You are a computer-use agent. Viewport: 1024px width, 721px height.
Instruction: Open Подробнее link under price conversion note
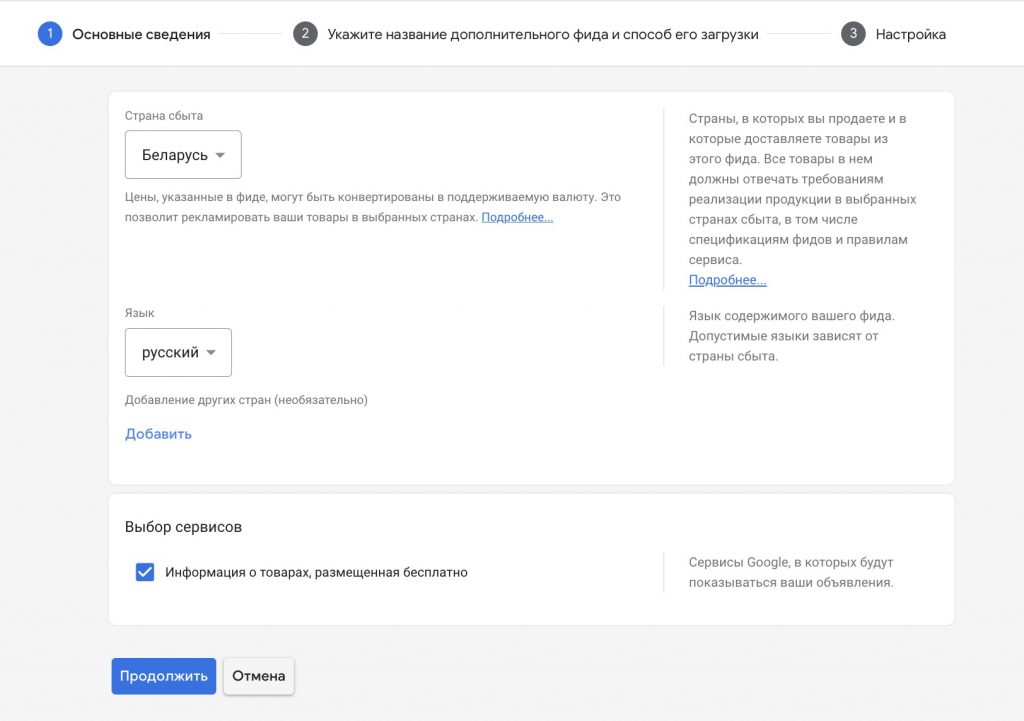tap(517, 217)
